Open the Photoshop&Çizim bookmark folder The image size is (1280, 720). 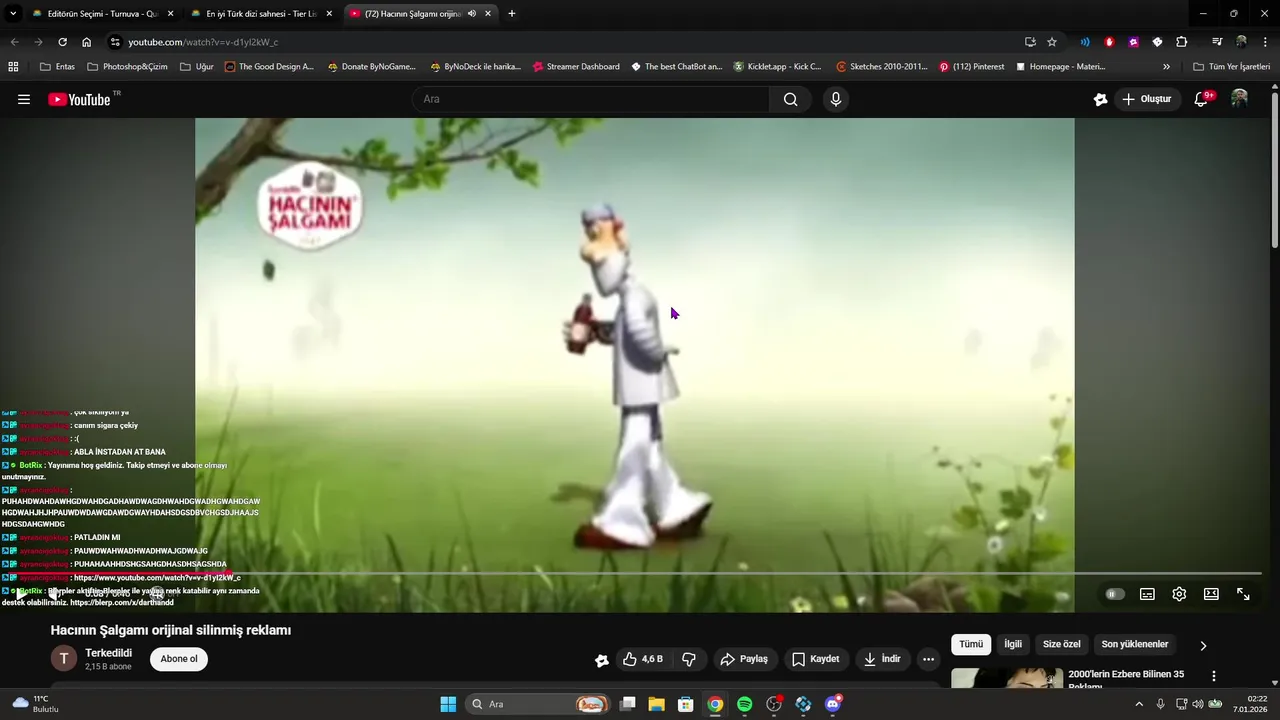(x=127, y=67)
